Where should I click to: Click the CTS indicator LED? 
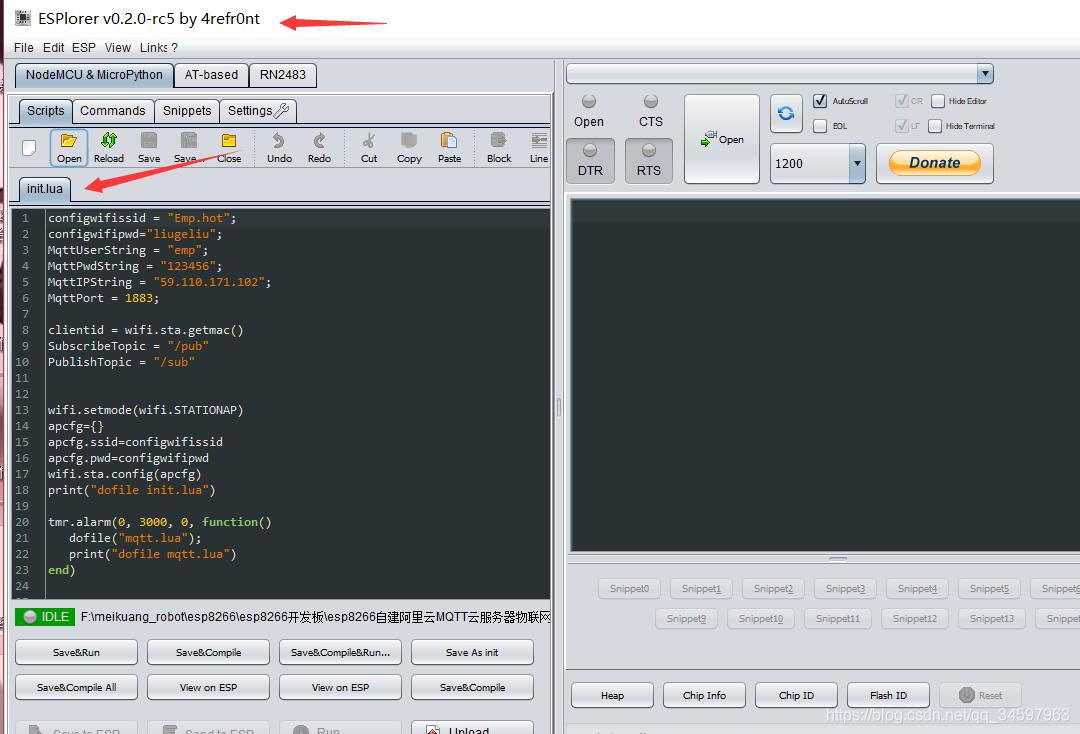click(x=650, y=102)
